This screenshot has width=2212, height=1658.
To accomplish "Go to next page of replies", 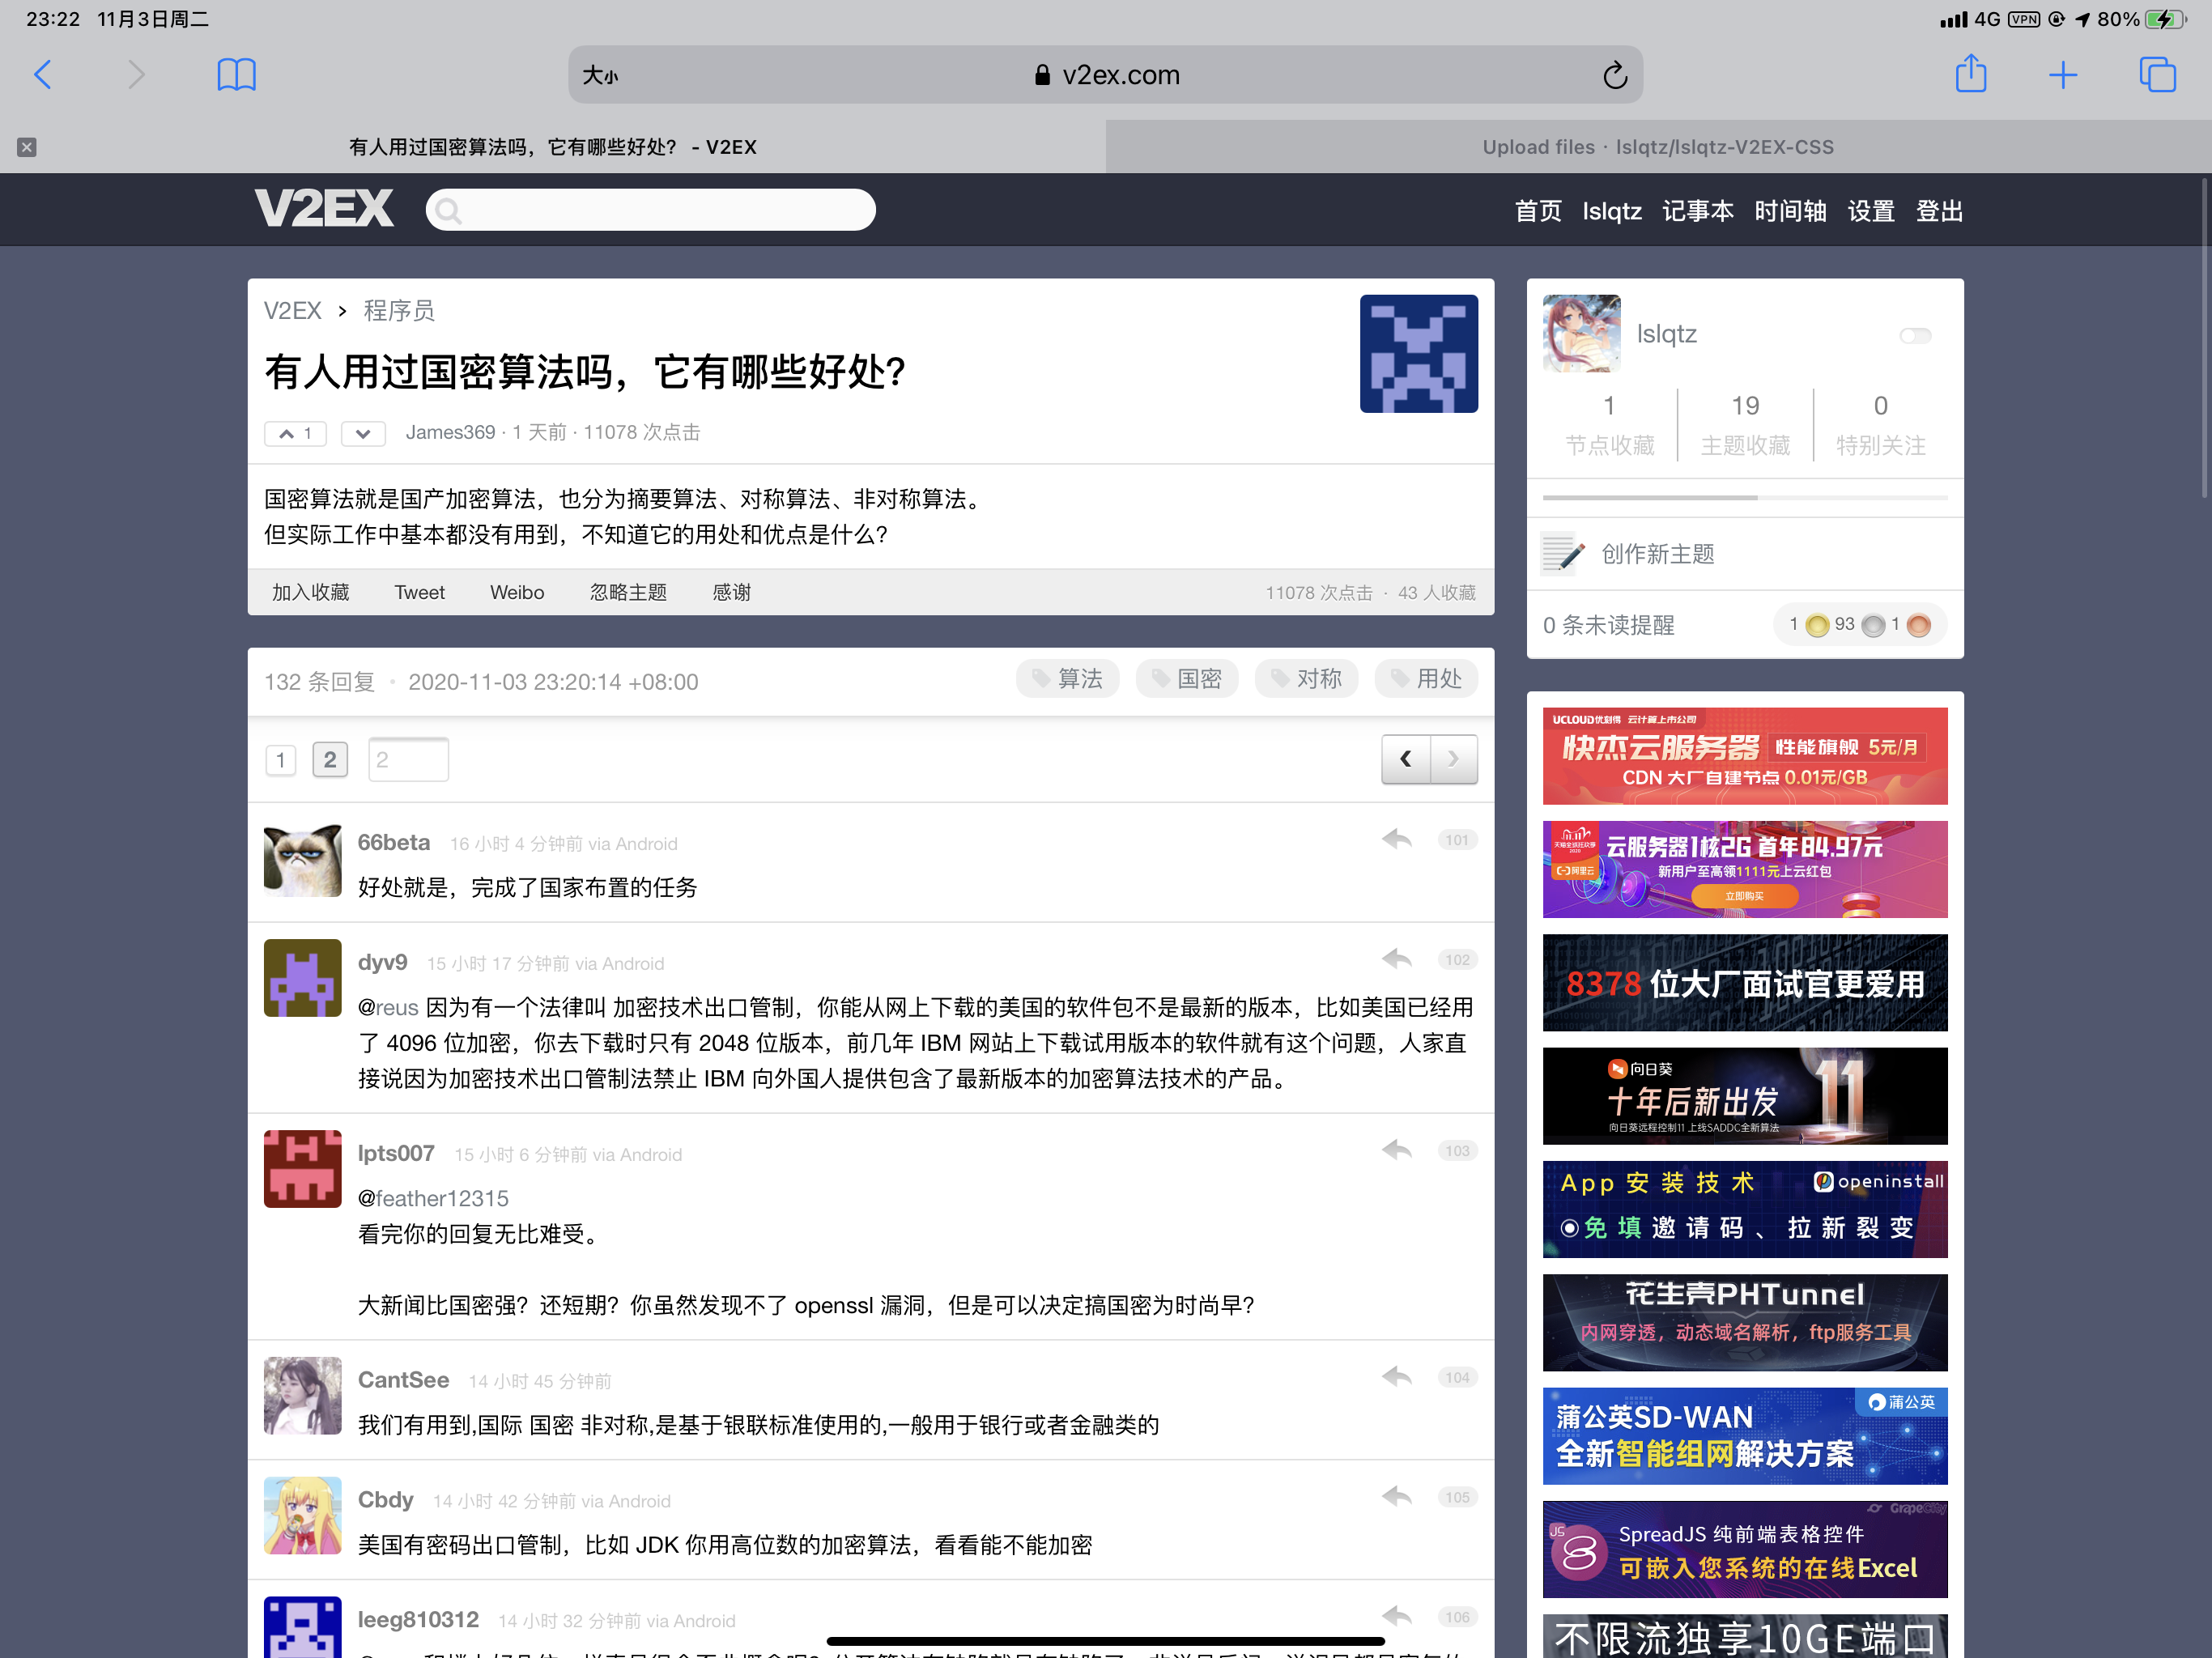I will (x=1453, y=759).
